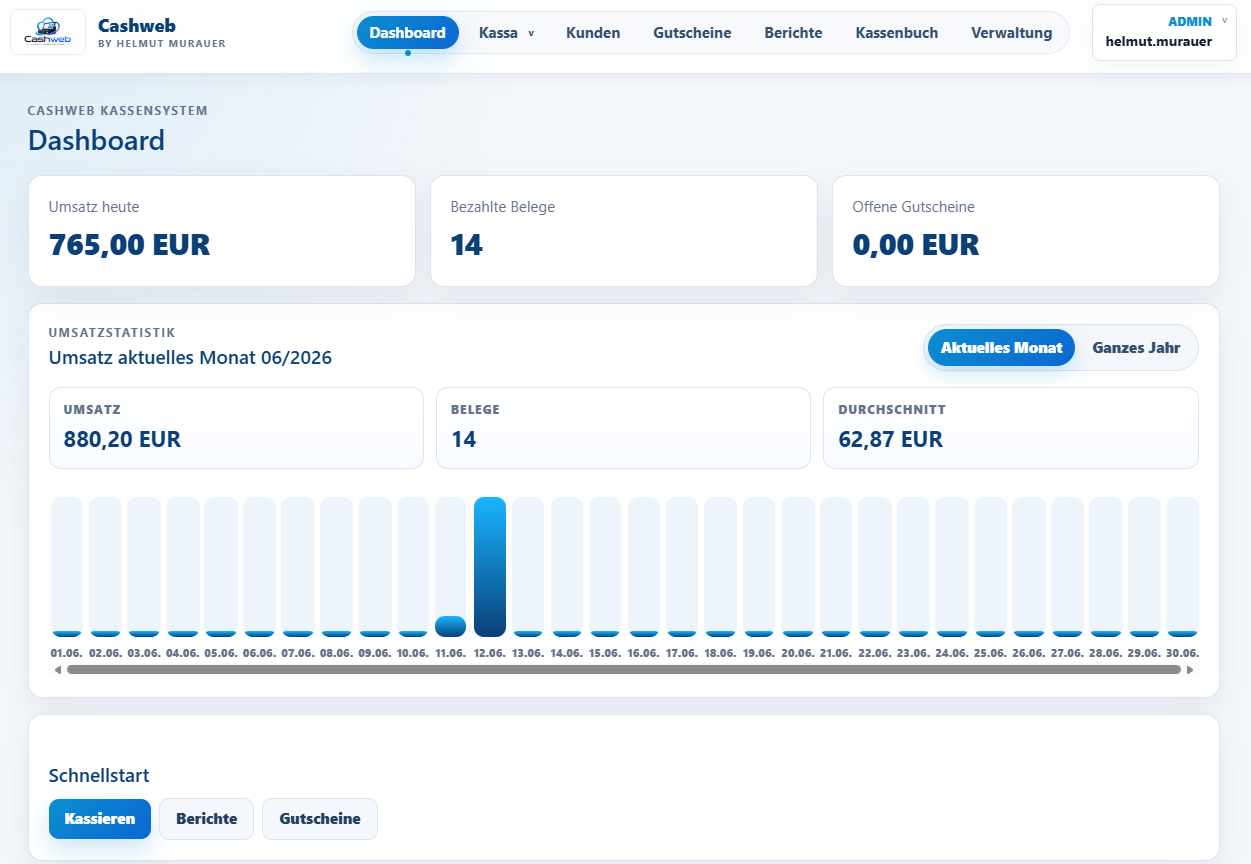Click the 20.06. chart bar

(797, 567)
